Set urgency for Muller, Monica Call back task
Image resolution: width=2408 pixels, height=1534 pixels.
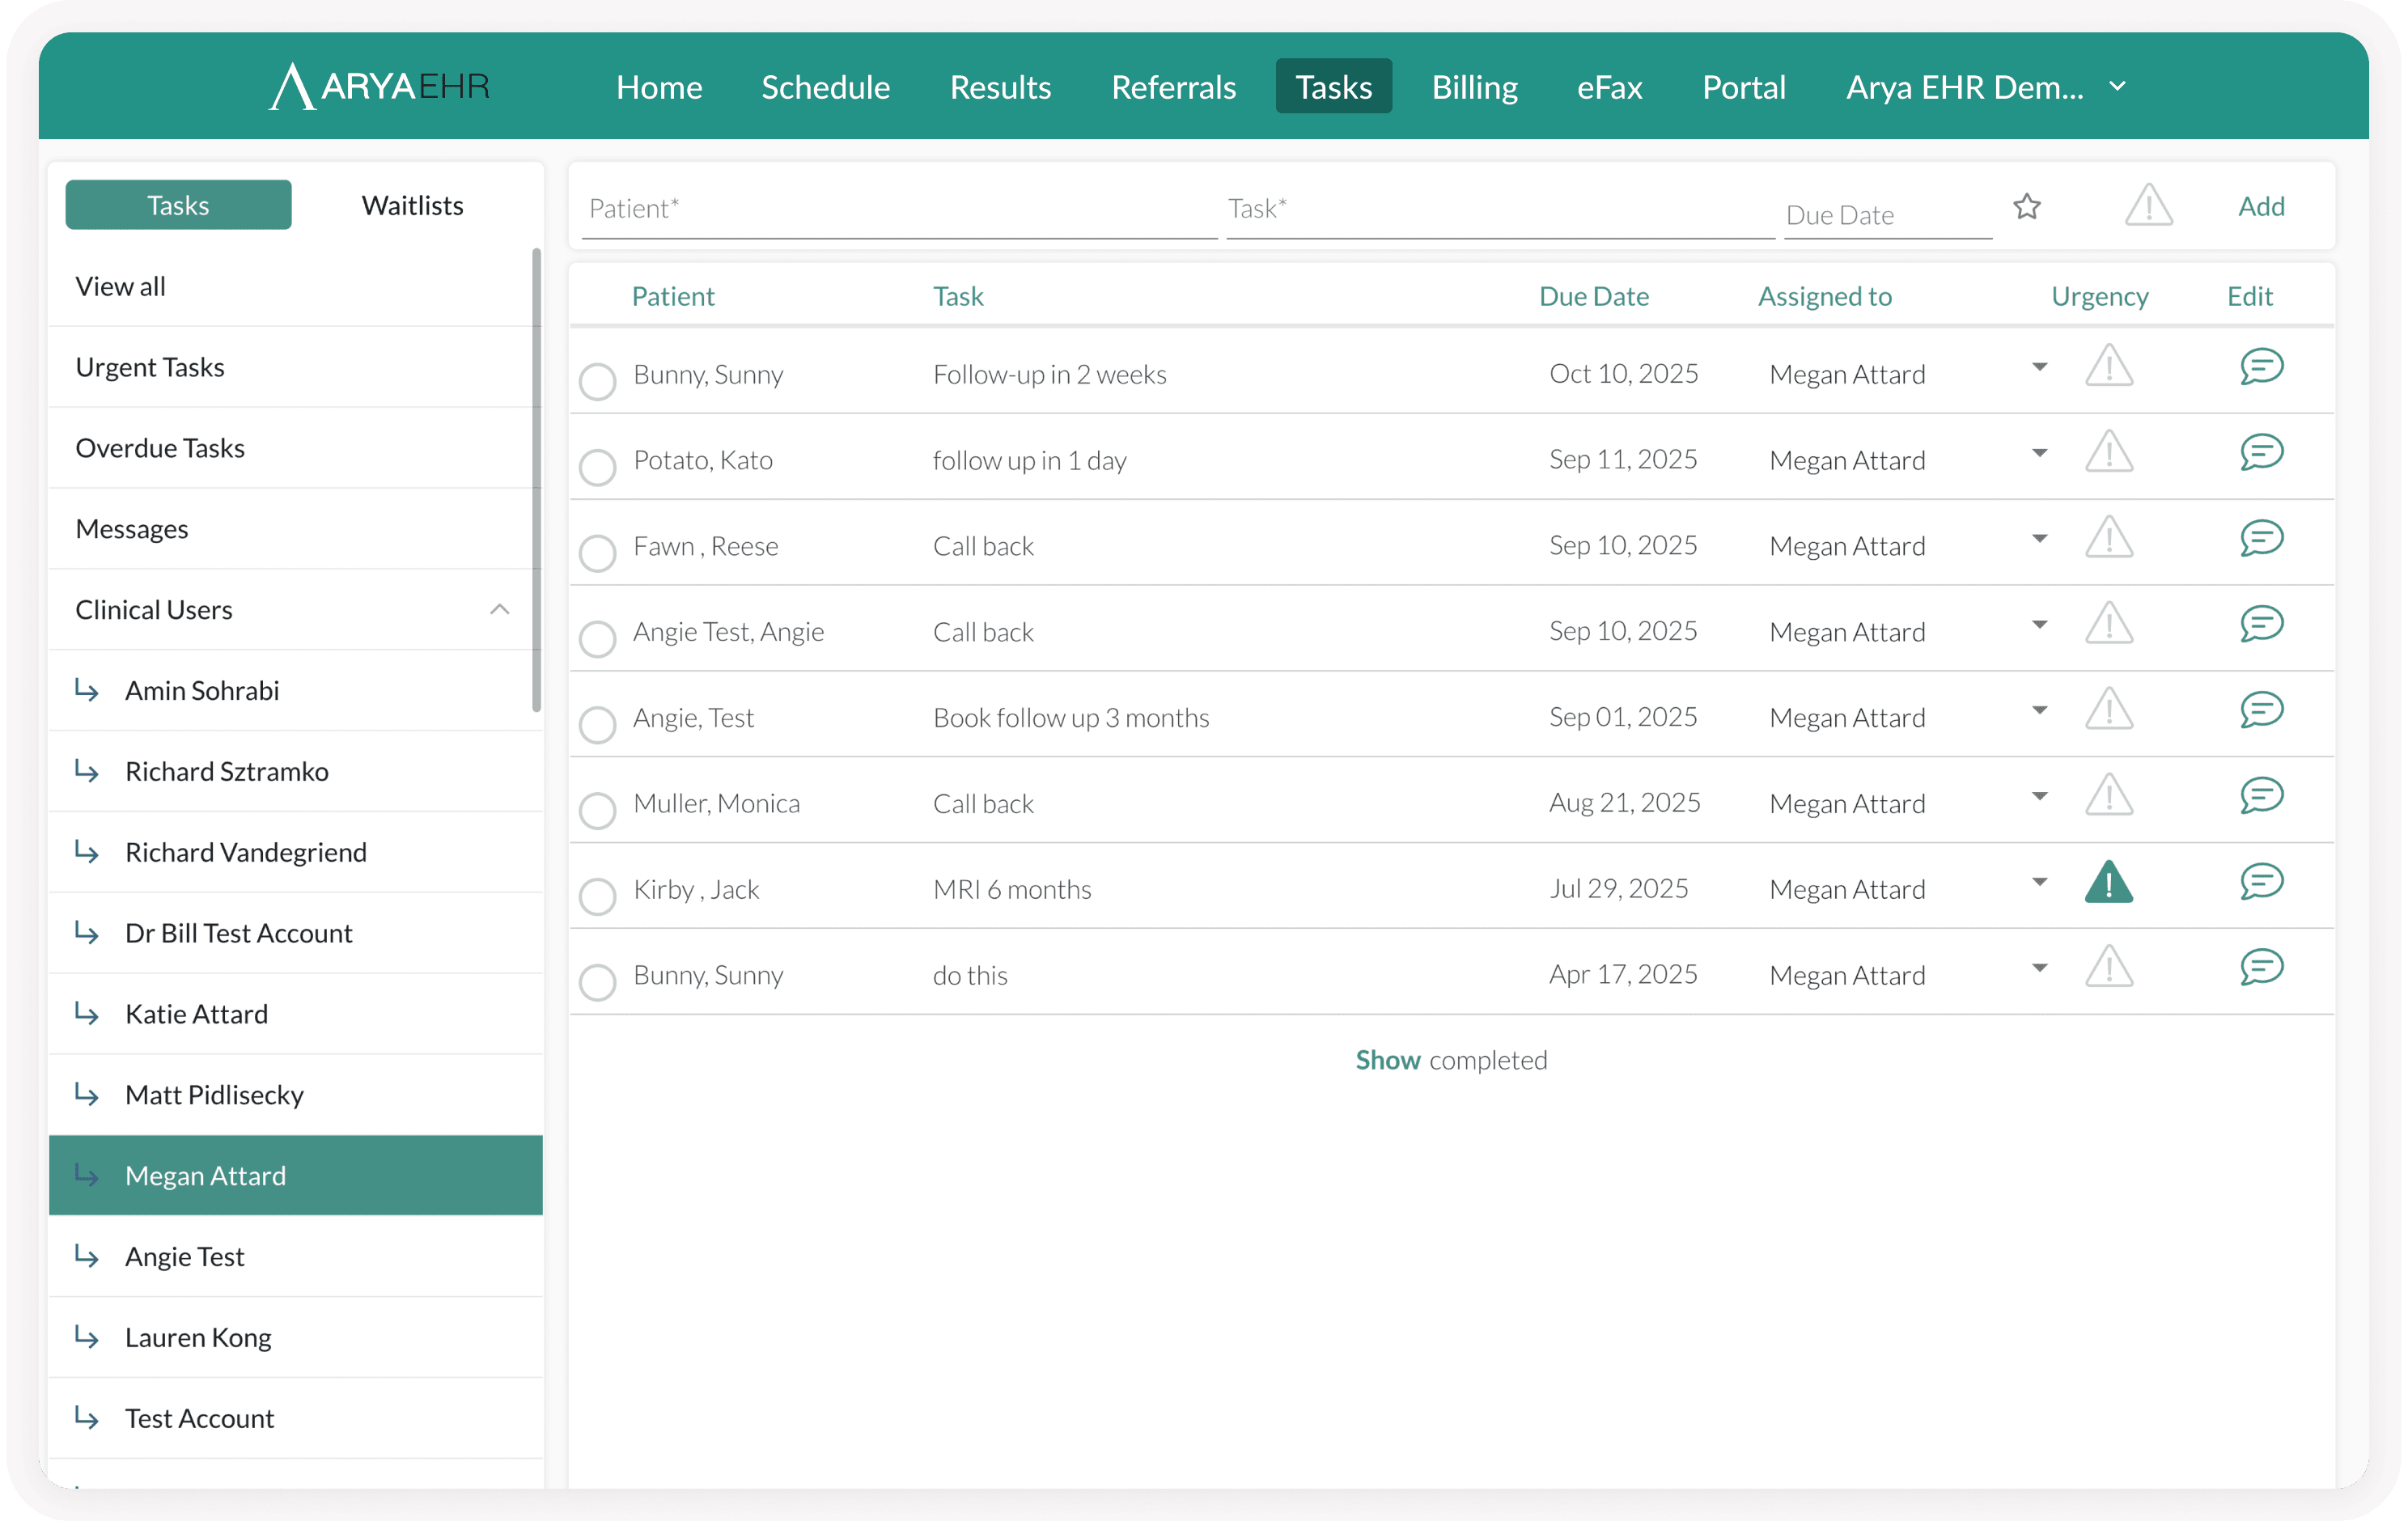tap(2108, 796)
